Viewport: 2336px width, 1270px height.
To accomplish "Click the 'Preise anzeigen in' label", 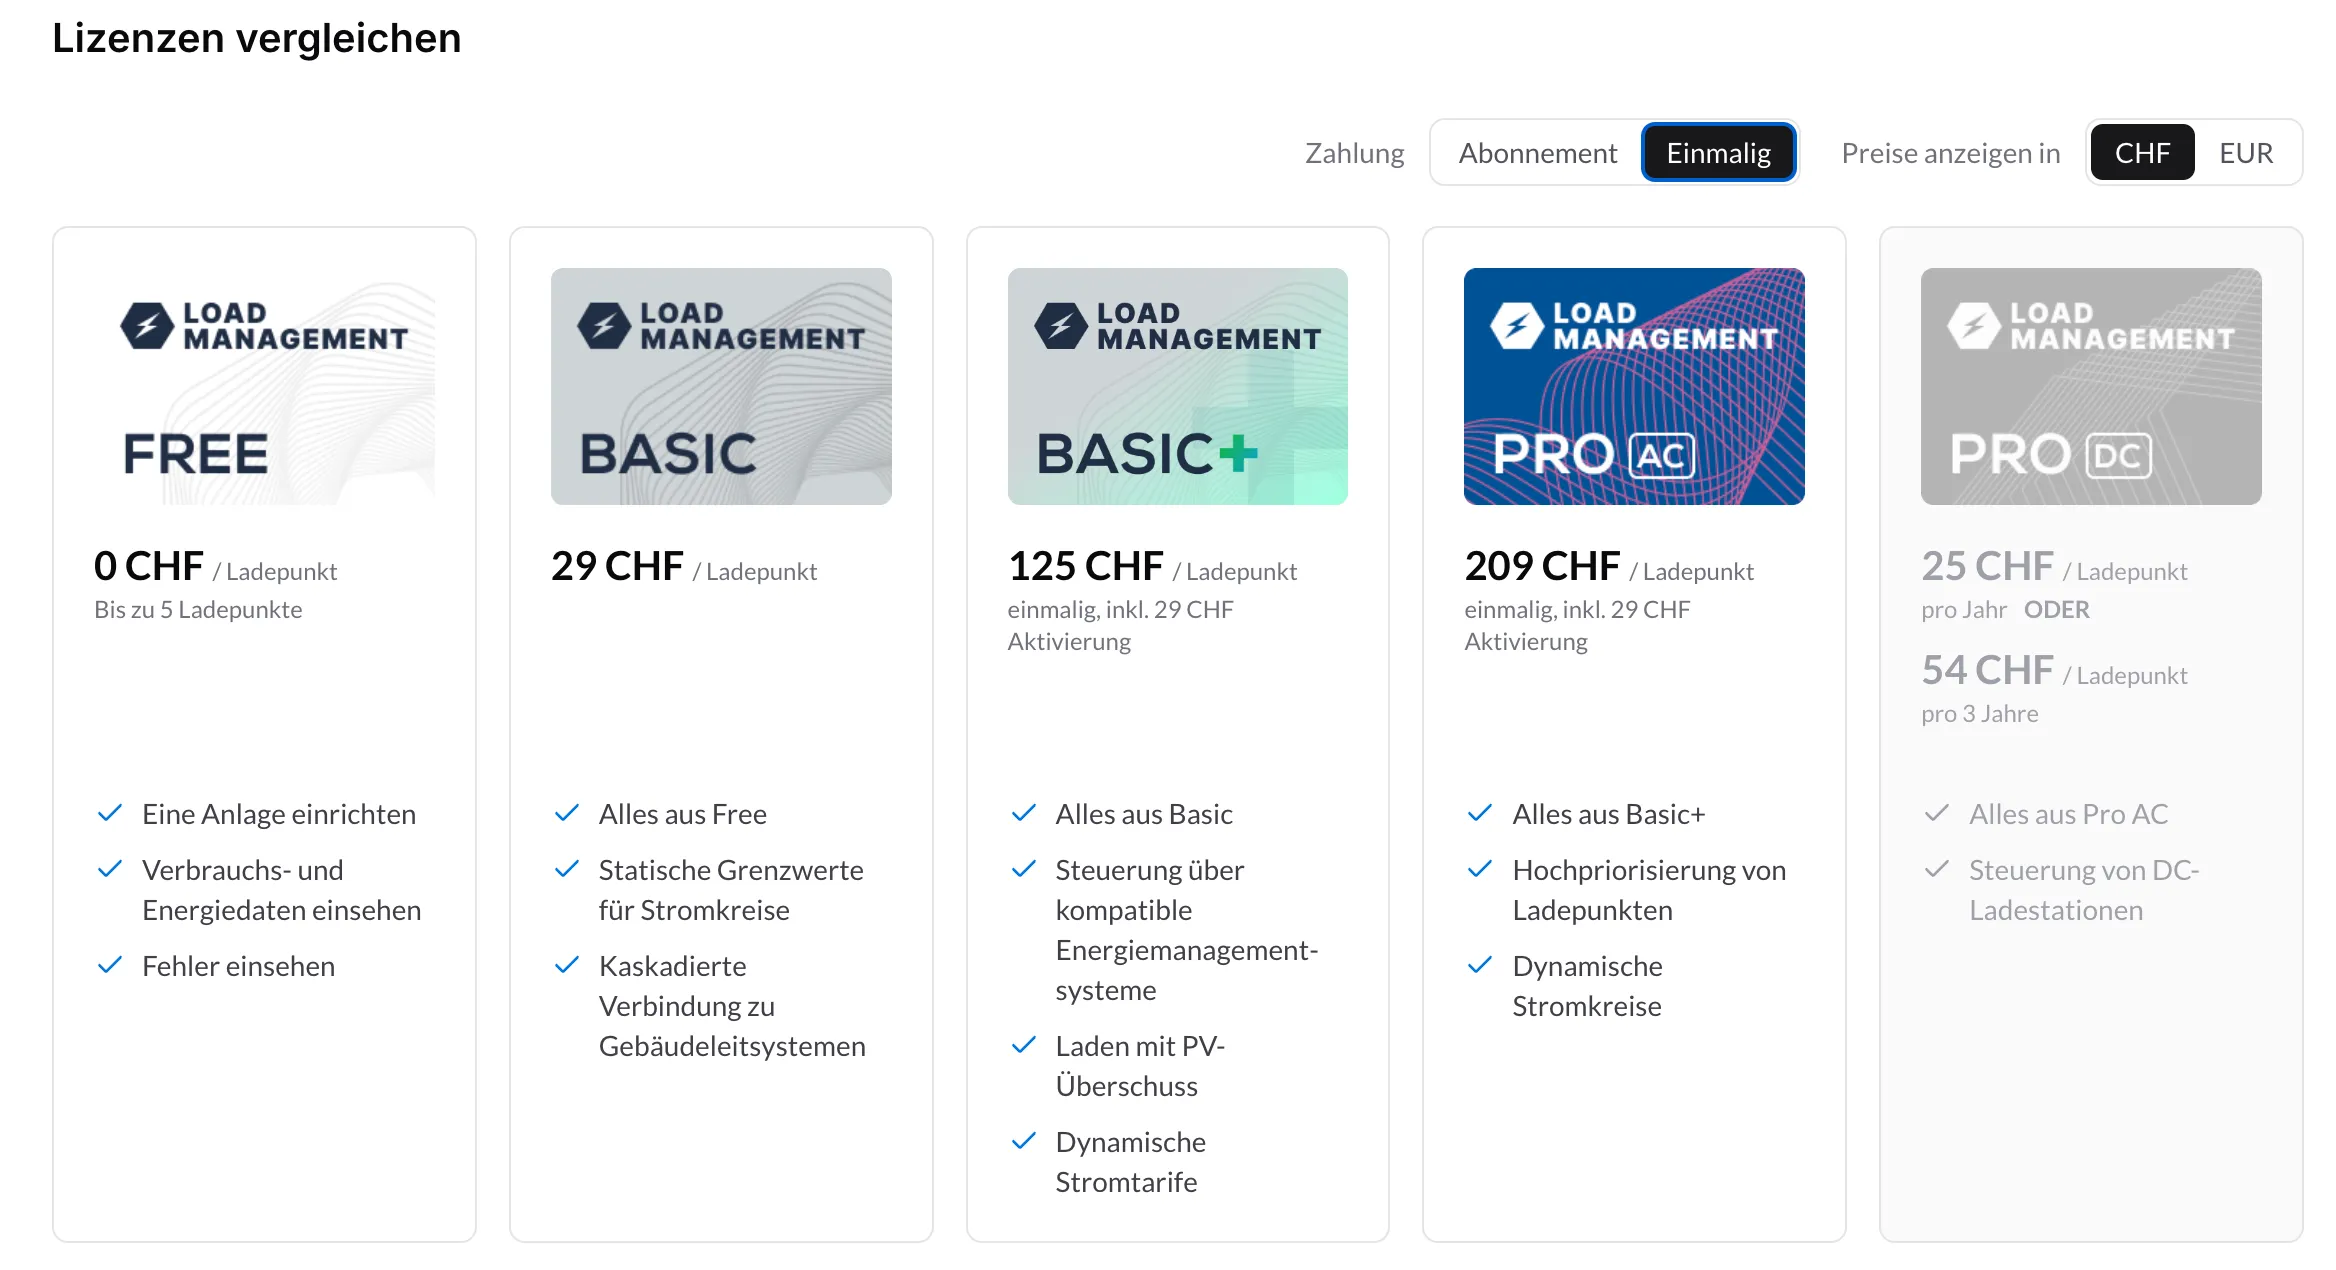I will pyautogui.click(x=1951, y=153).
